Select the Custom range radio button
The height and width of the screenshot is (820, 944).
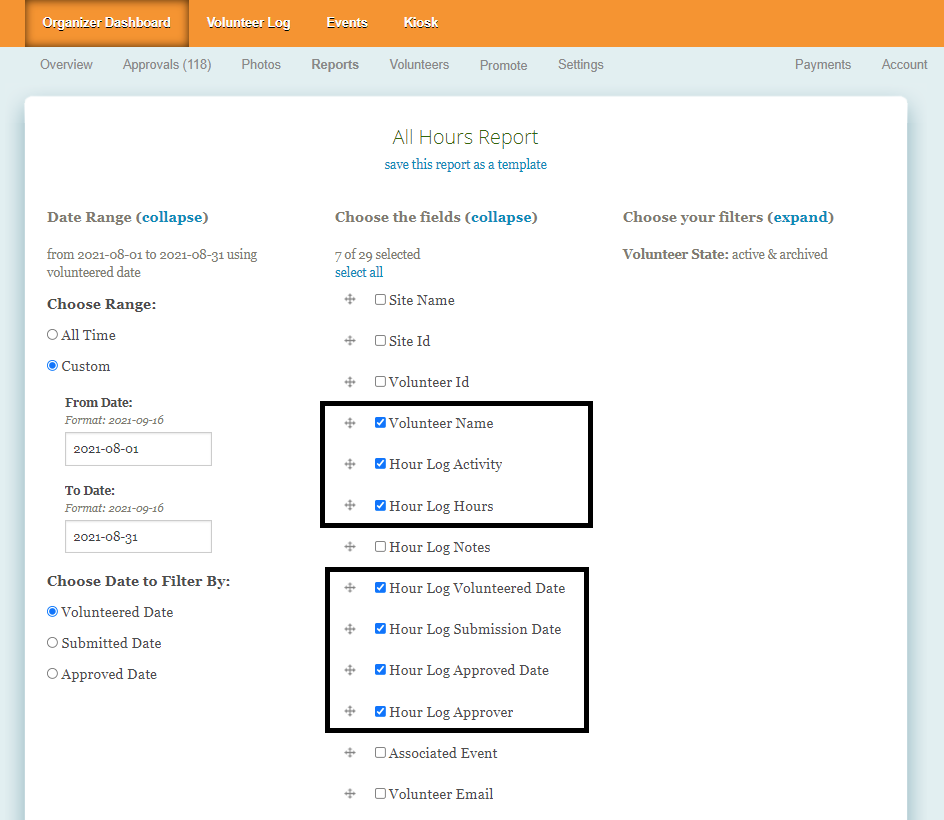(52, 365)
